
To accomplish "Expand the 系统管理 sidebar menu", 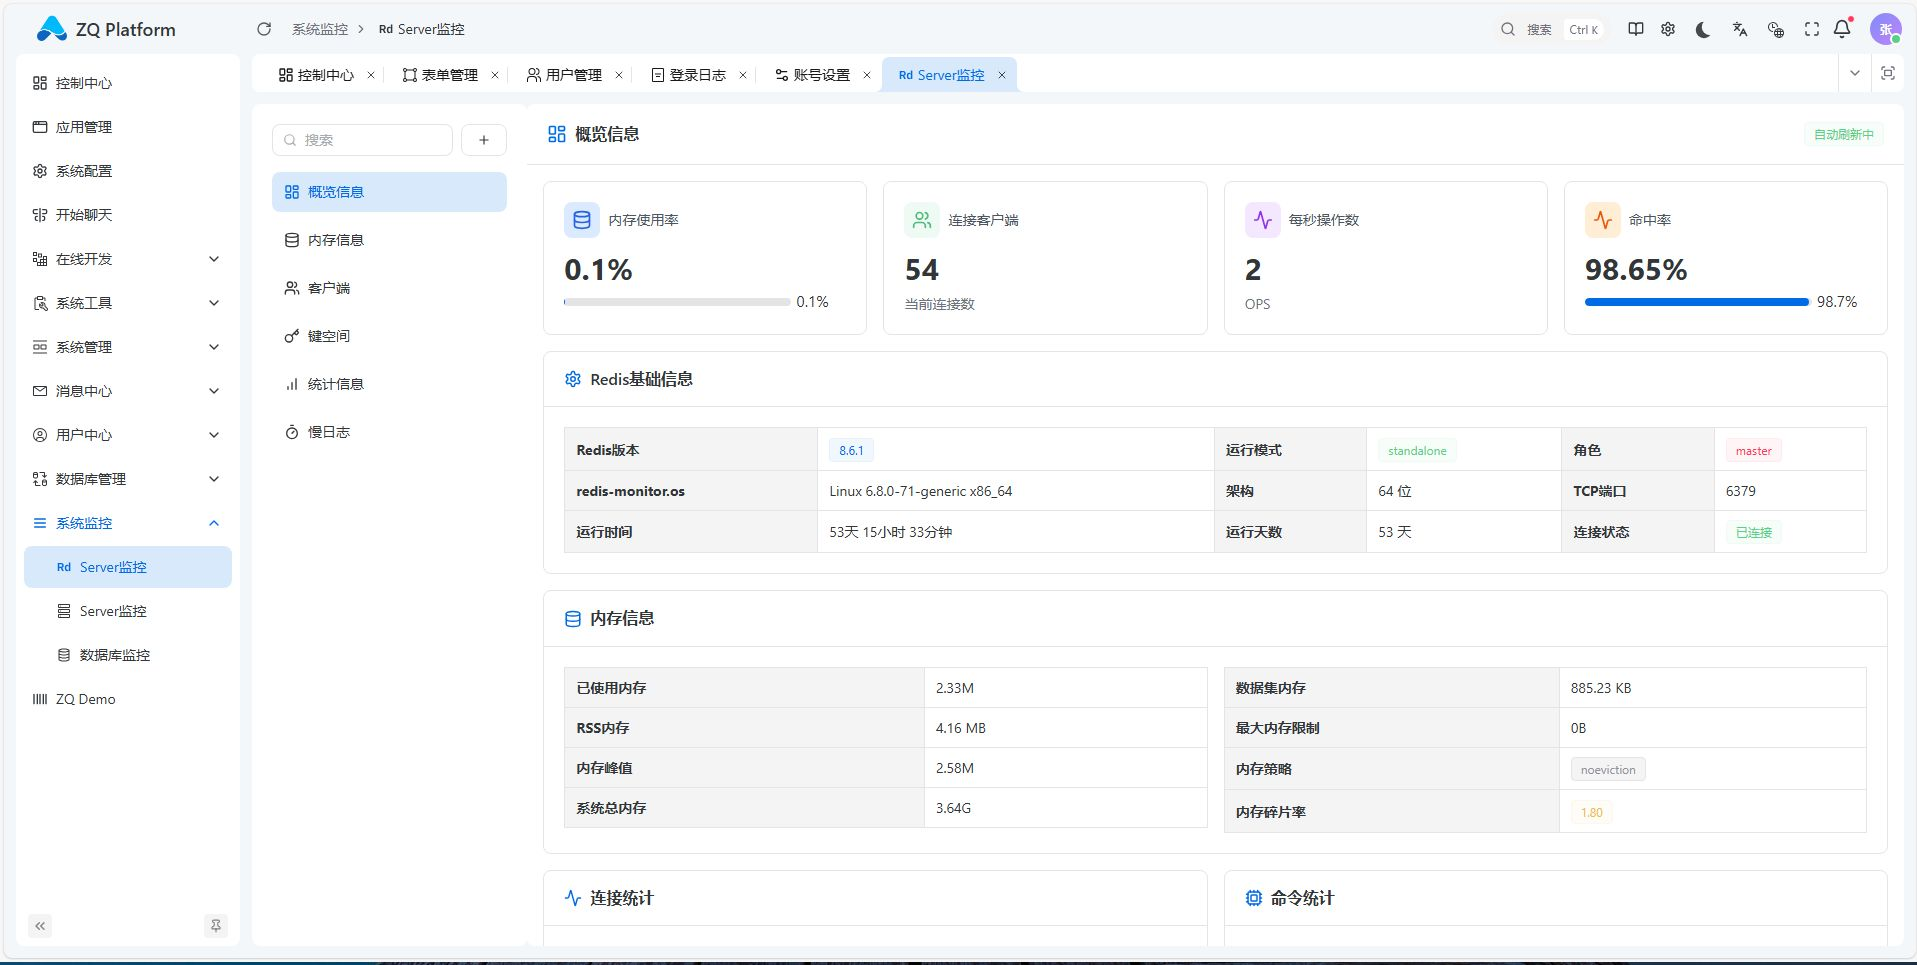I will click(x=128, y=347).
